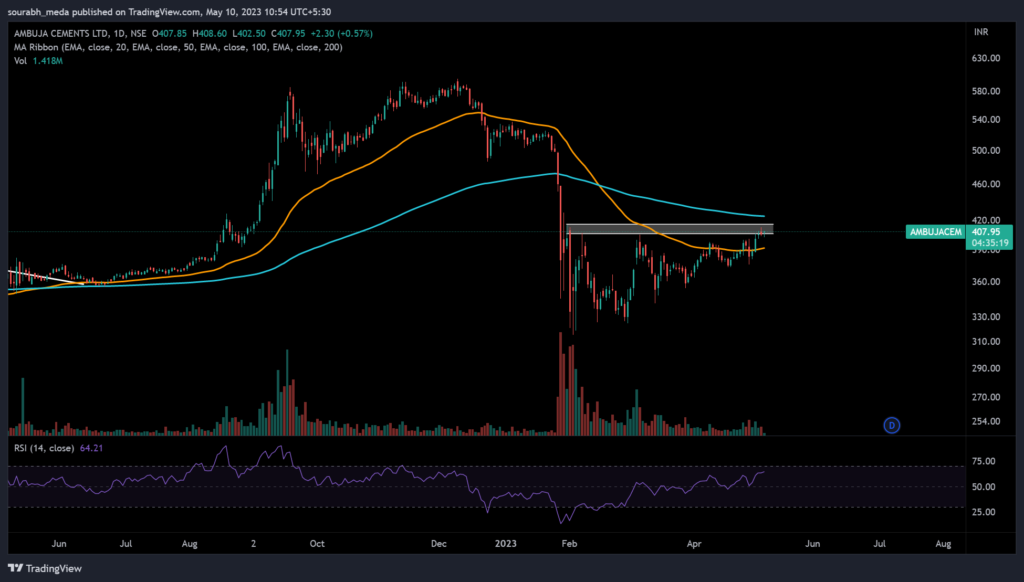Click the Apr label on time axis

point(694,543)
